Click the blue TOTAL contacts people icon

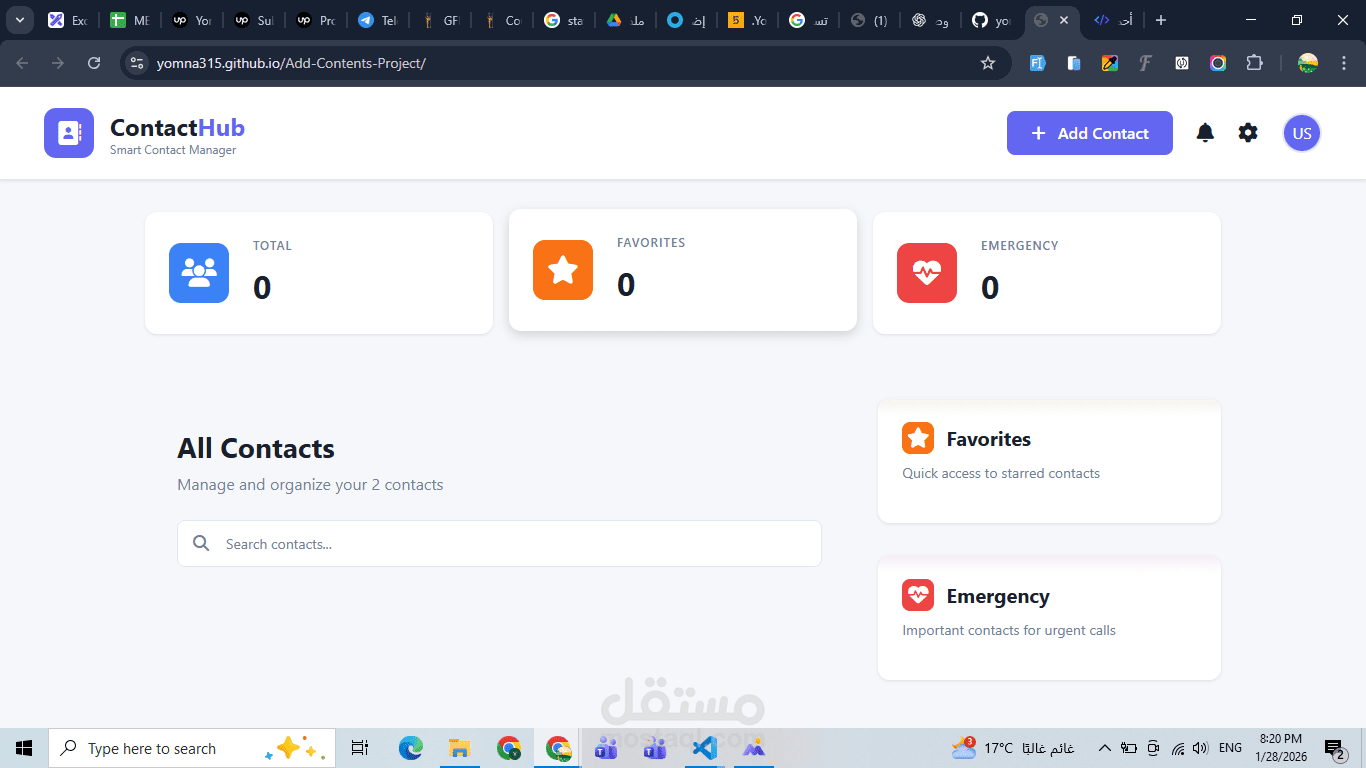coord(198,272)
